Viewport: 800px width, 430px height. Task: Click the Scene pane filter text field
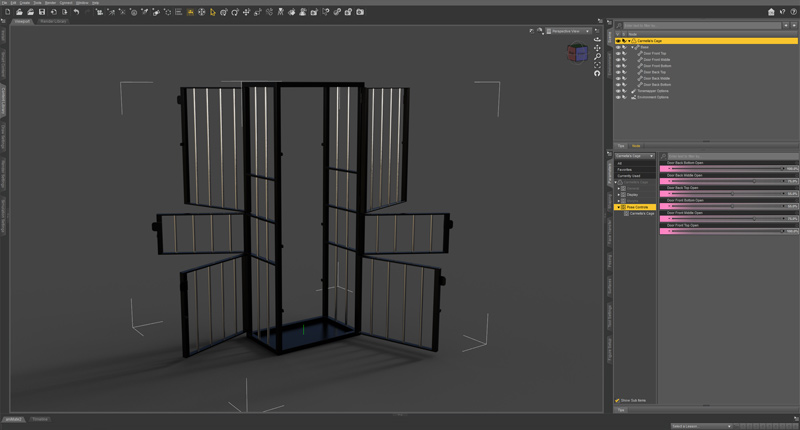click(702, 26)
